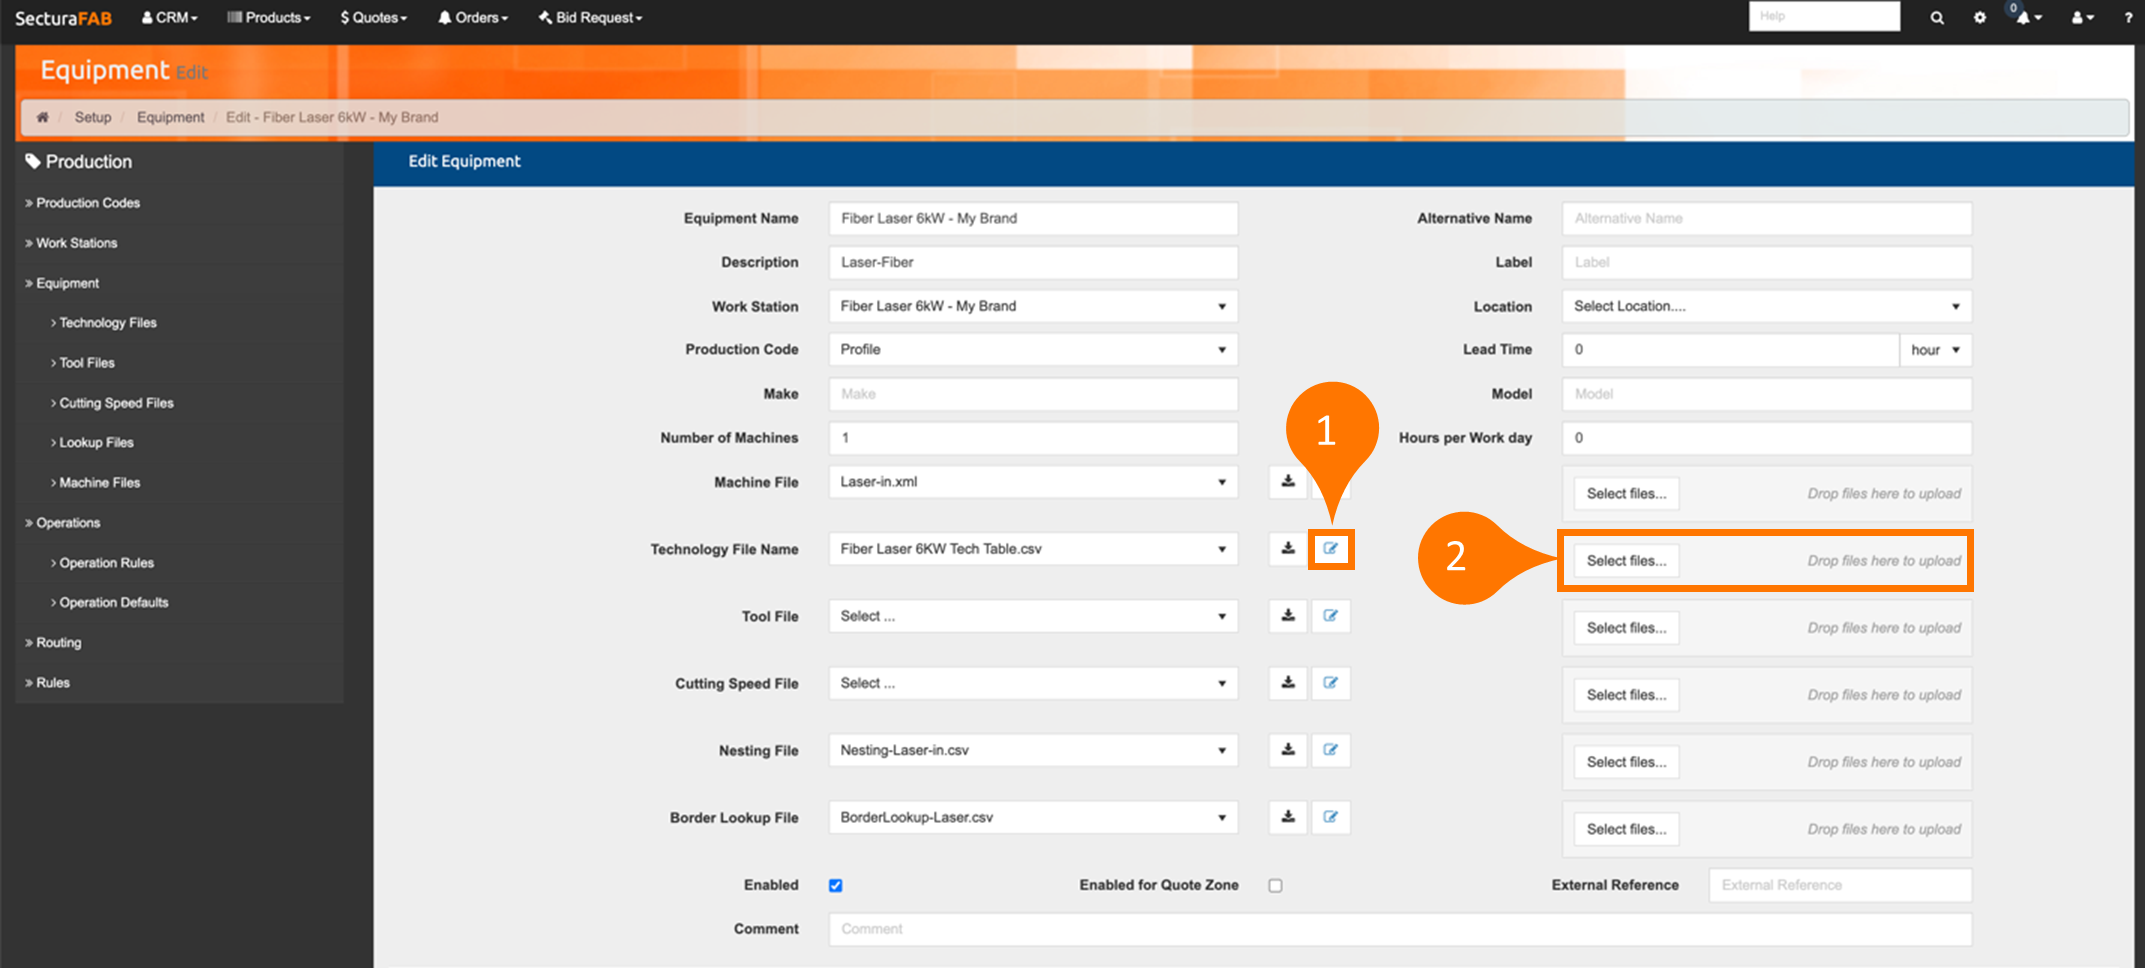Click the edit icon for Technology File Name
The height and width of the screenshot is (968, 2145).
pyautogui.click(x=1331, y=549)
